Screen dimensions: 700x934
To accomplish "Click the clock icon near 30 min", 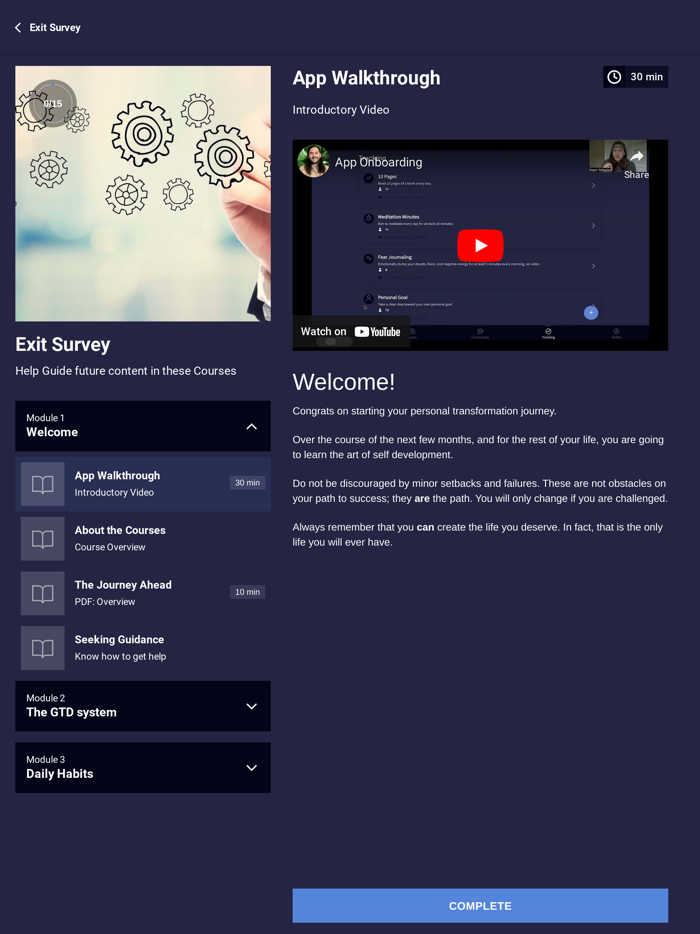I will coord(614,77).
